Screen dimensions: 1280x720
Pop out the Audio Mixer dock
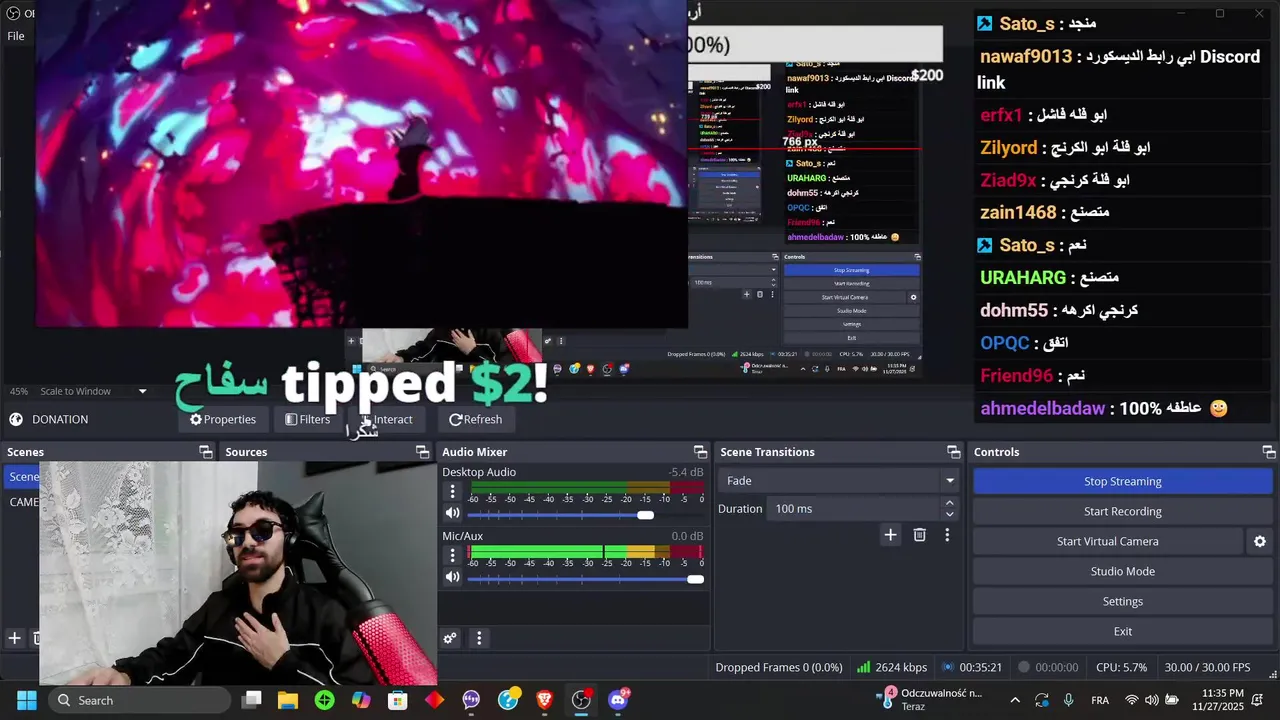pyautogui.click(x=700, y=452)
